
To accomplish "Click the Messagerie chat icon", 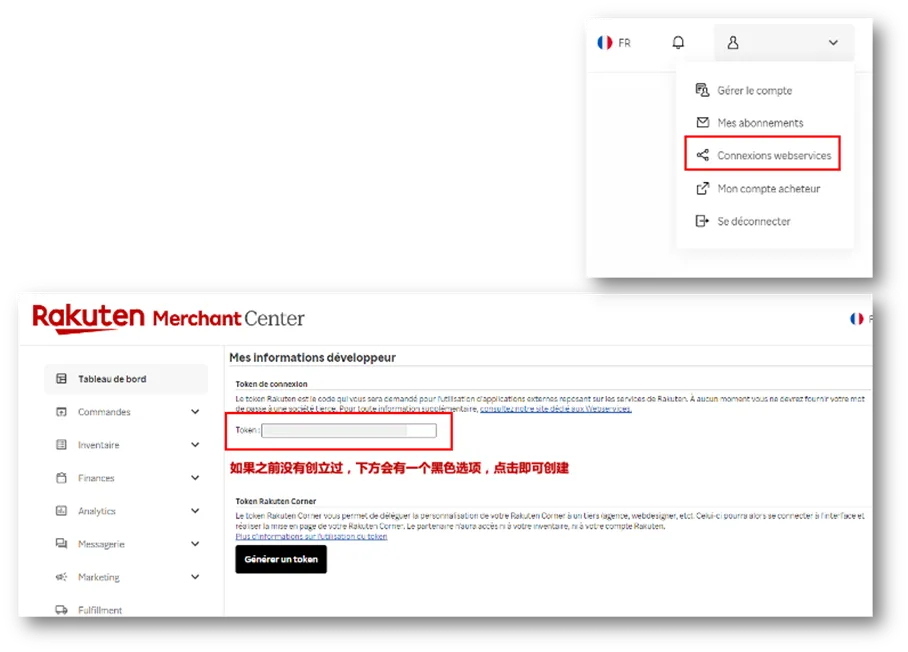I will [x=61, y=544].
